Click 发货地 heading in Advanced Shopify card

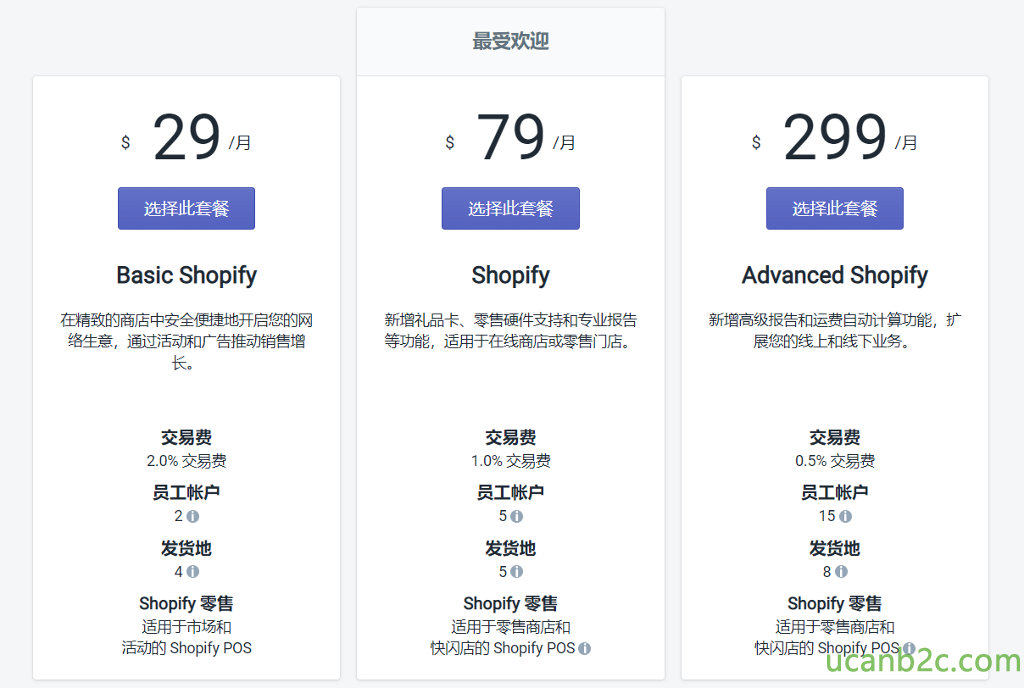click(x=835, y=548)
